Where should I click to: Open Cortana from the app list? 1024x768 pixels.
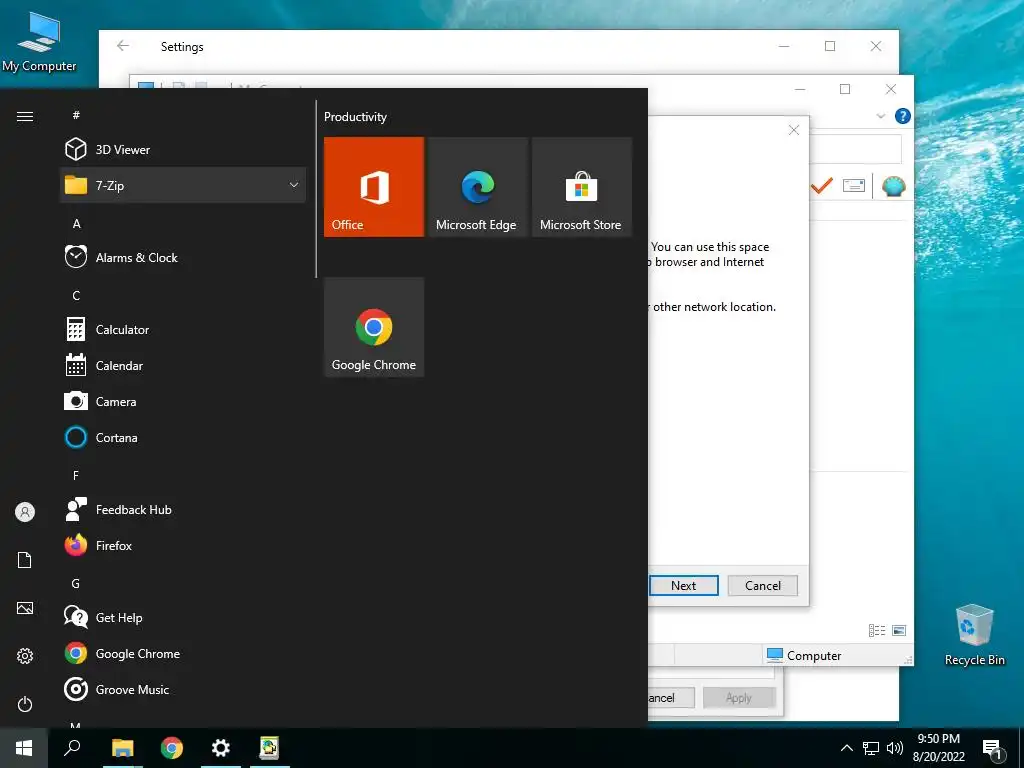click(x=183, y=438)
